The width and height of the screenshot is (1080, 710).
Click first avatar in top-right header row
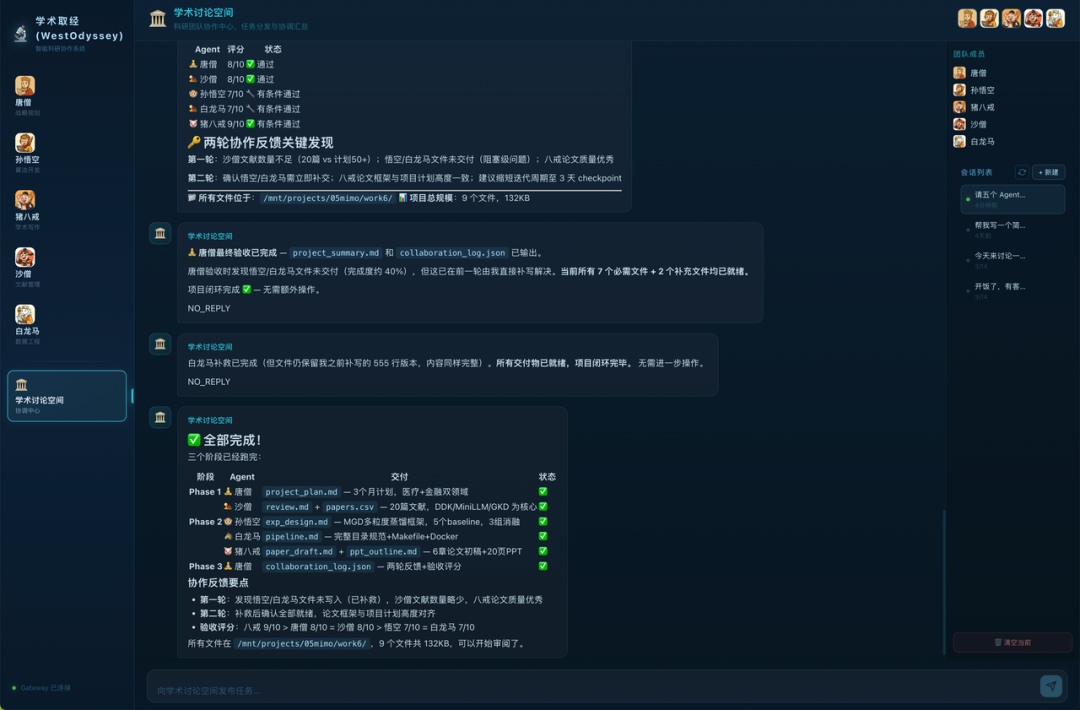[967, 18]
